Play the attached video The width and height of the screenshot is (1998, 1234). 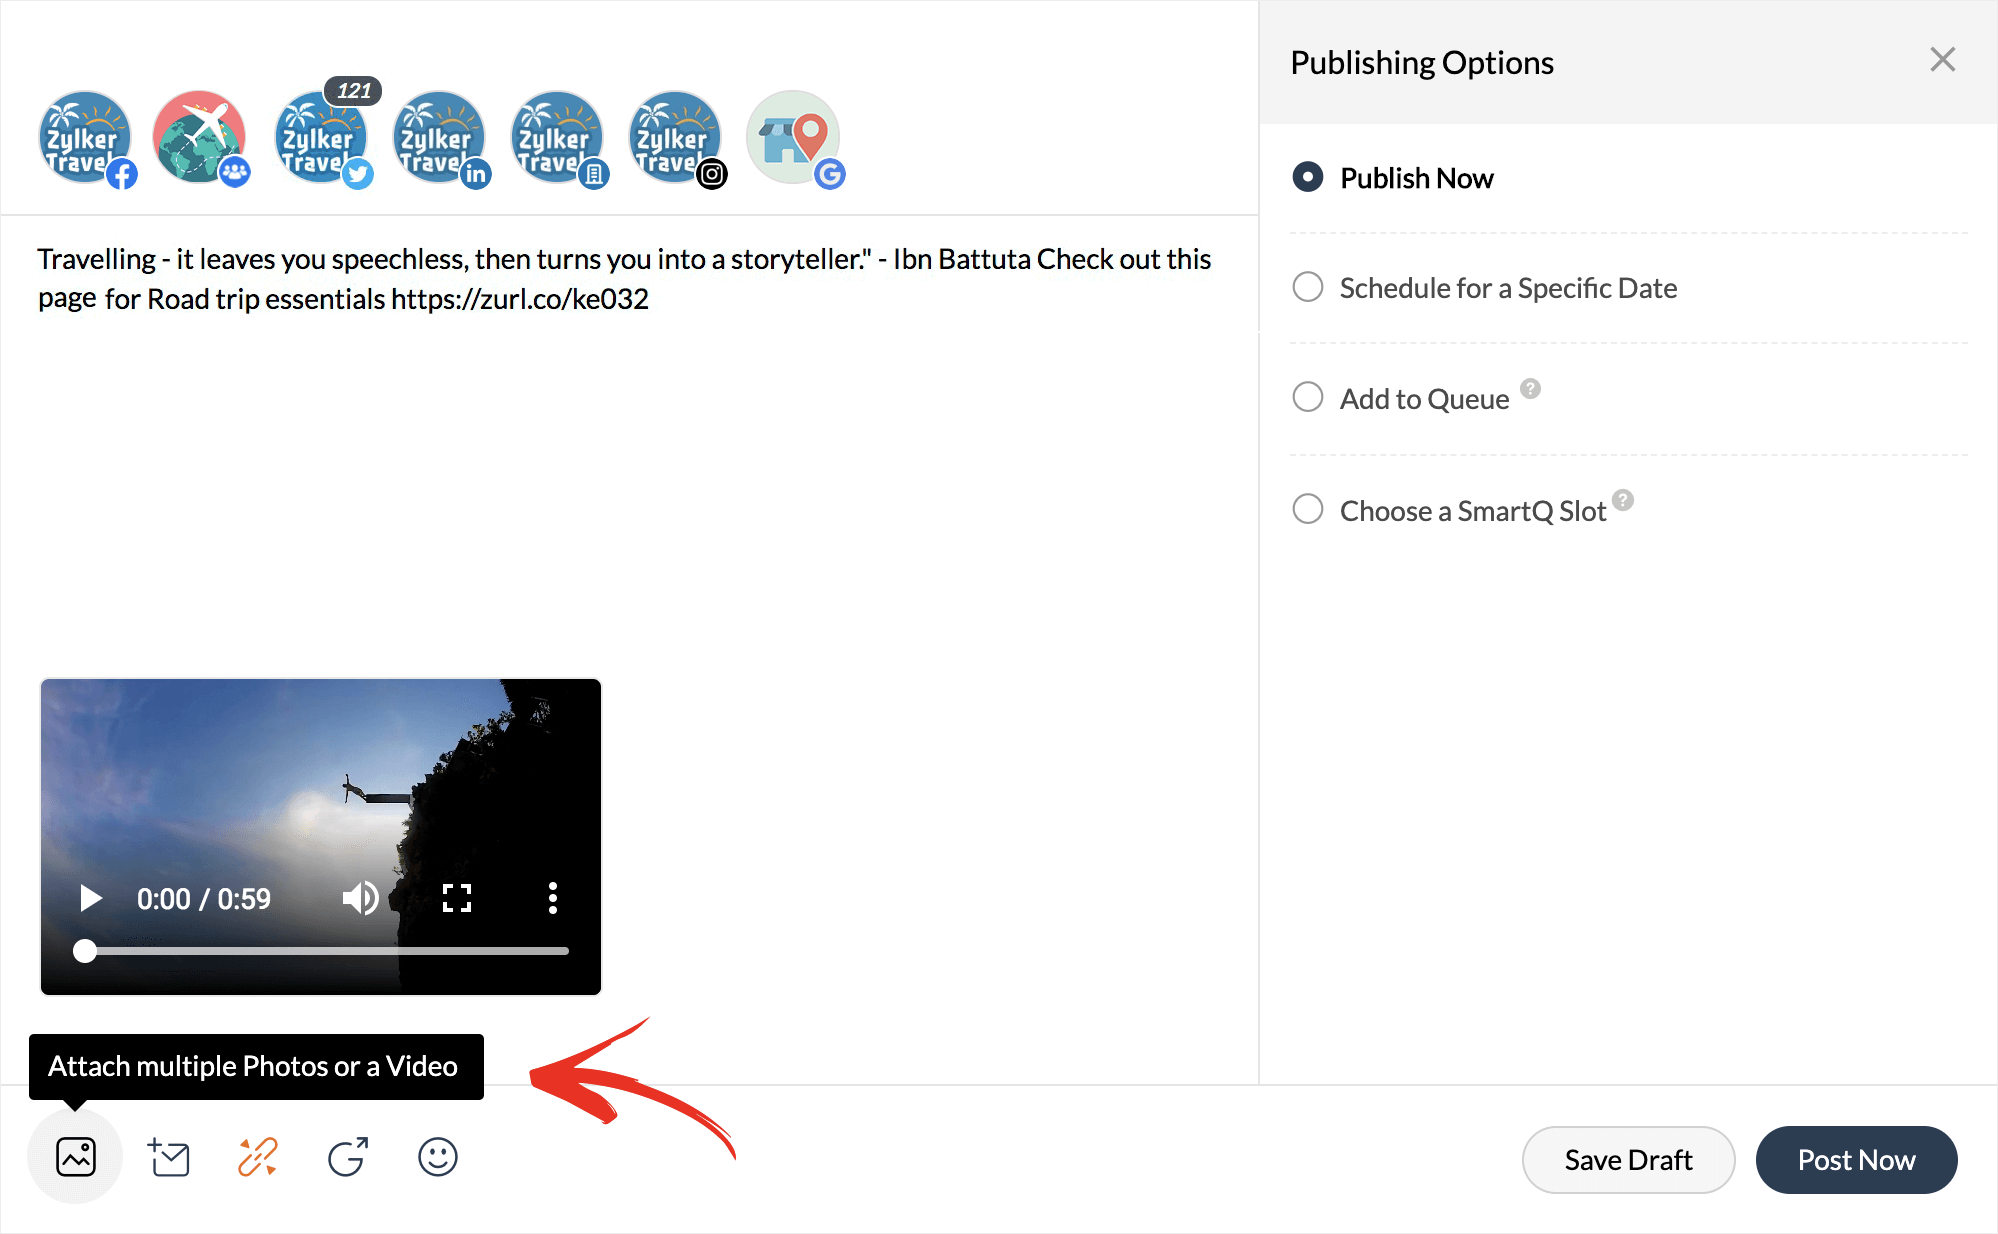90,898
